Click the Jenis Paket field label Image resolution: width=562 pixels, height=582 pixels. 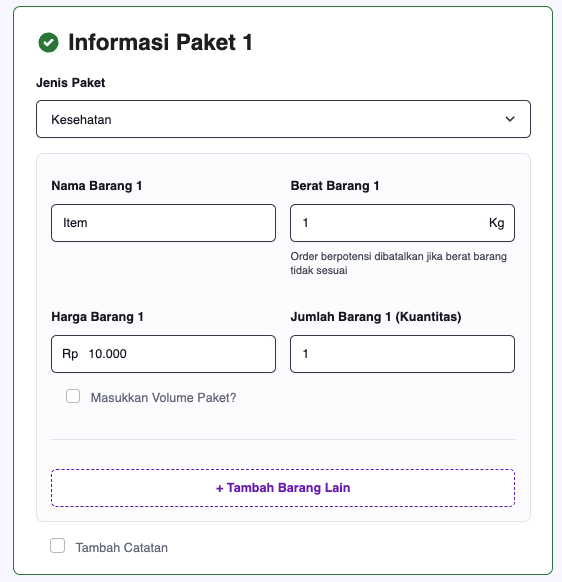click(71, 82)
